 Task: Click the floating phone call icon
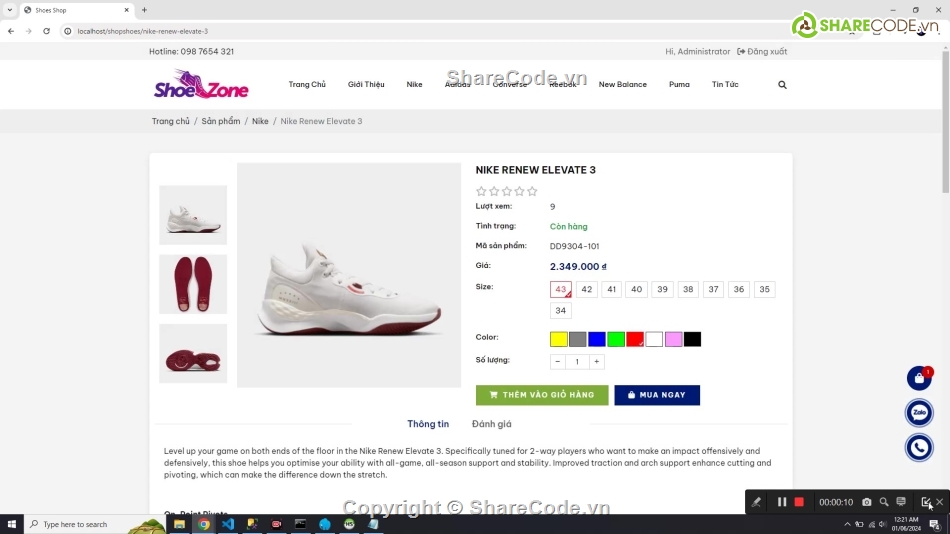tap(919, 447)
